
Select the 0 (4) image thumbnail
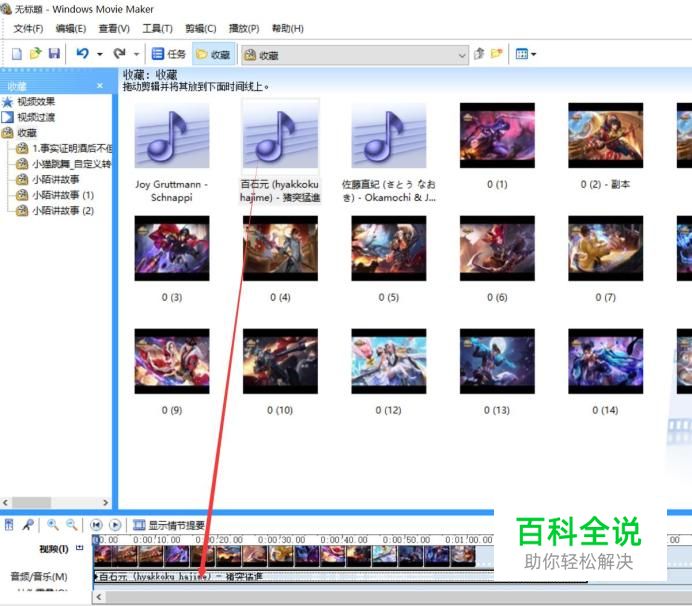280,248
